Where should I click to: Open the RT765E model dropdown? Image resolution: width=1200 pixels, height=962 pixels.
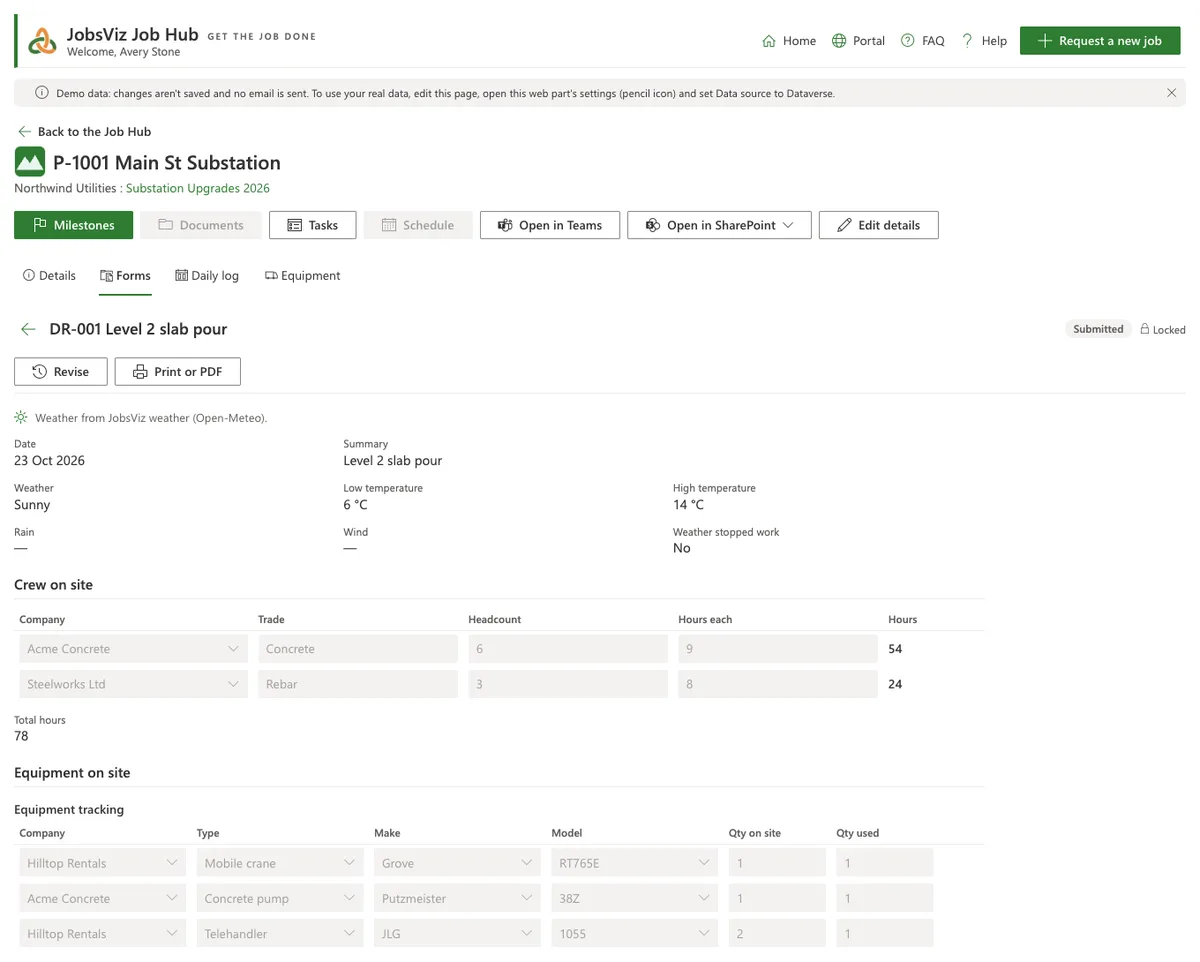tap(635, 863)
